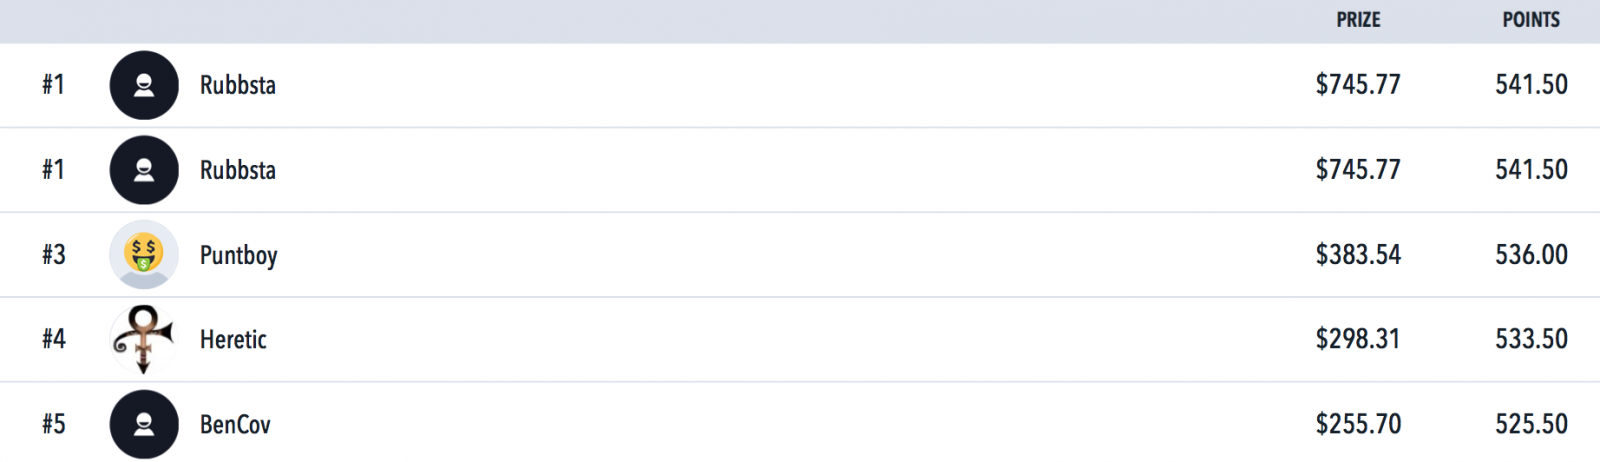
Task: Click the 533.50 points value
Action: click(x=1531, y=340)
